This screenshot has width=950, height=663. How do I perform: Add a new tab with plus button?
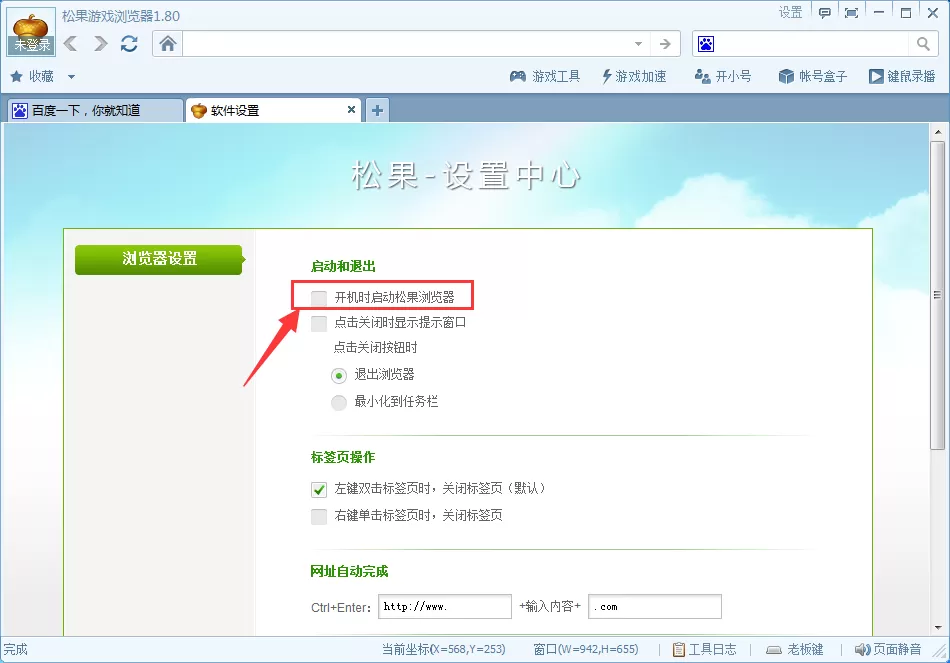tap(377, 110)
